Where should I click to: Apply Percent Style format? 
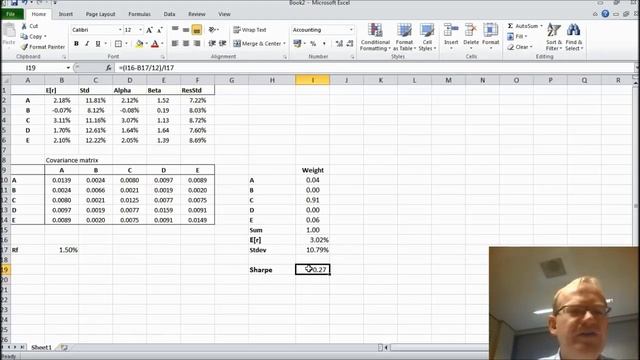pos(313,44)
